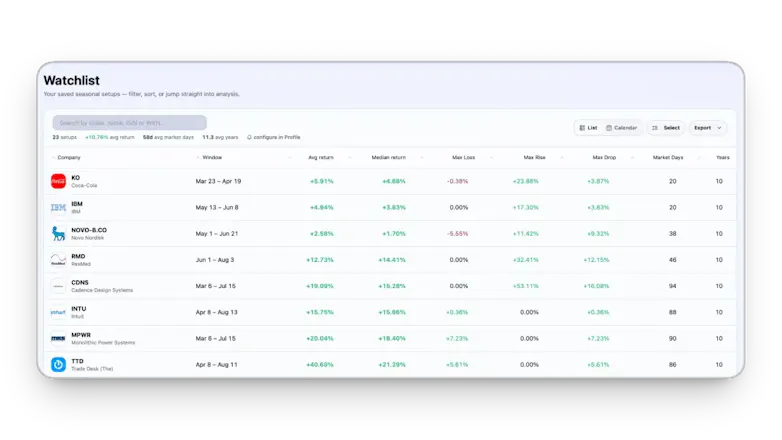Click the +23.88% max rise value
This screenshot has width=782, height=440.
(526, 181)
